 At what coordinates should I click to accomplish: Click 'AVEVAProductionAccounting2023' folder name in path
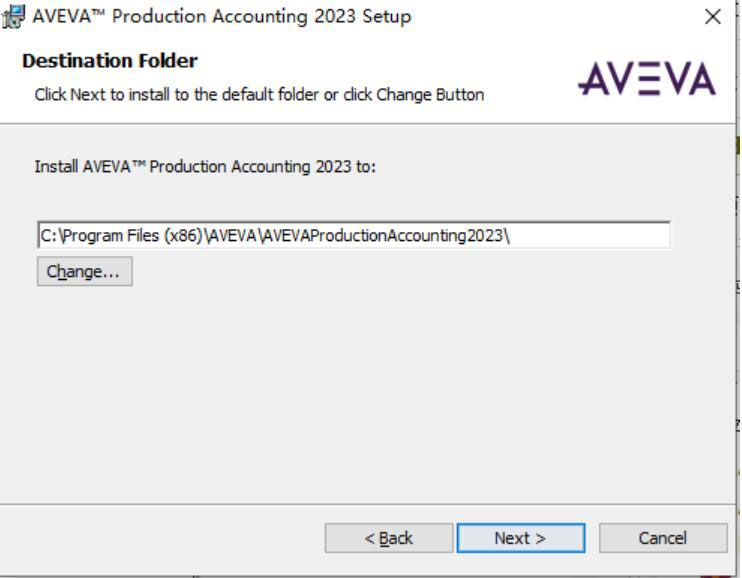click(x=381, y=235)
